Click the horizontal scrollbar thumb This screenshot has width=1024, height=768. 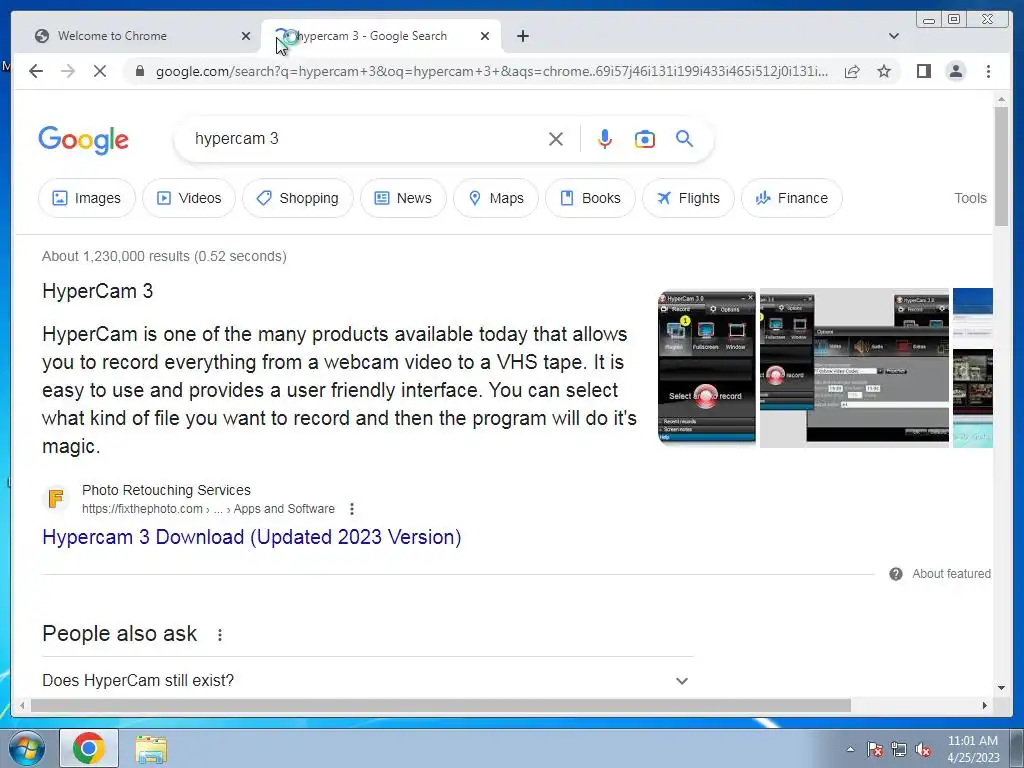[x=441, y=705]
